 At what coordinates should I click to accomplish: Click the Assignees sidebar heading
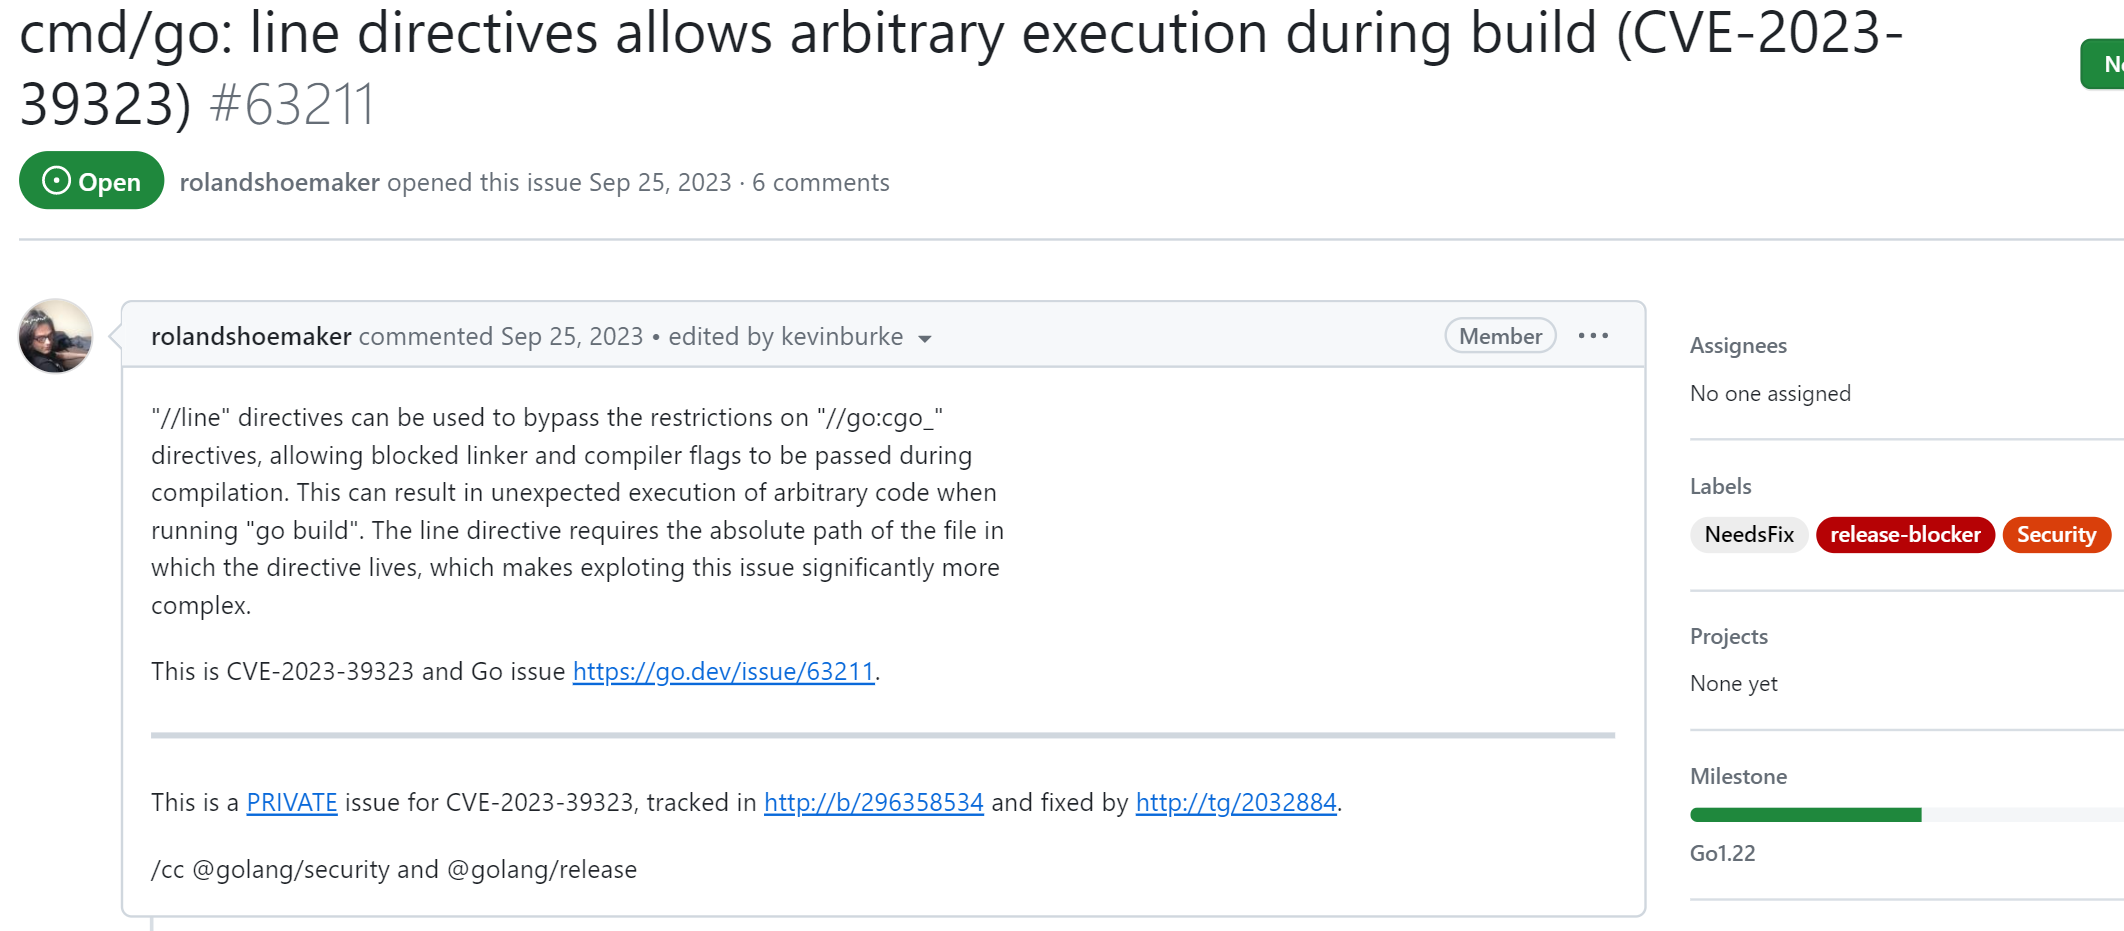pos(1738,346)
